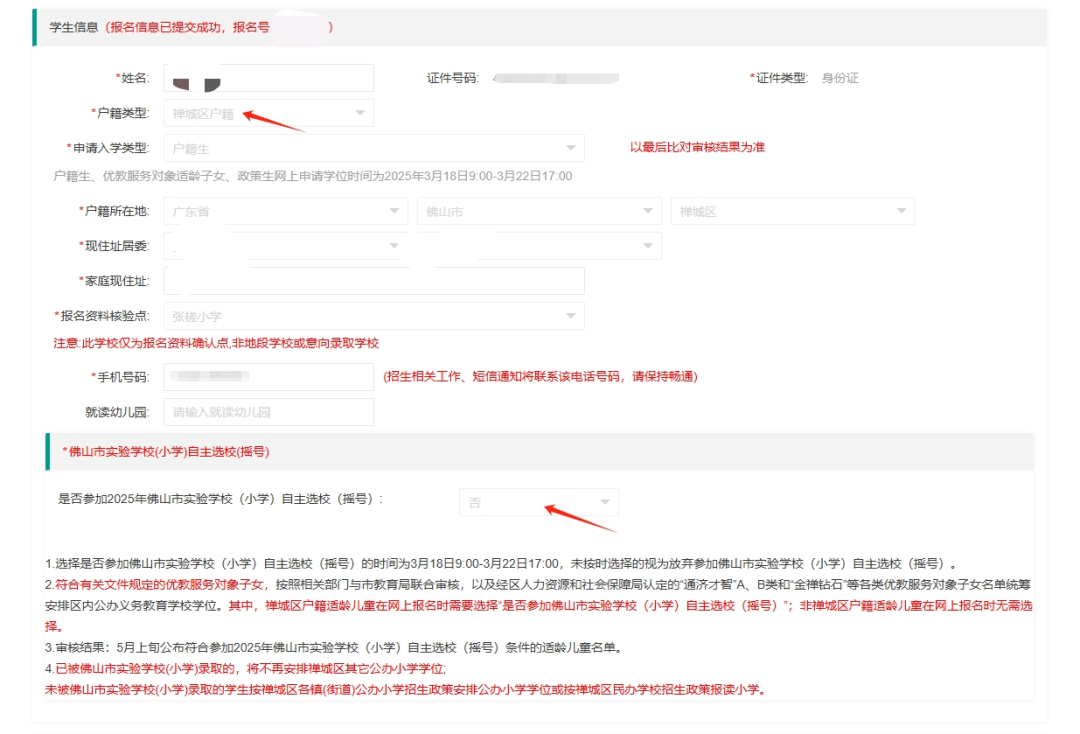Click the red text 以最后比对审核结果为准
This screenshot has height=734, width=1080.
(697, 147)
